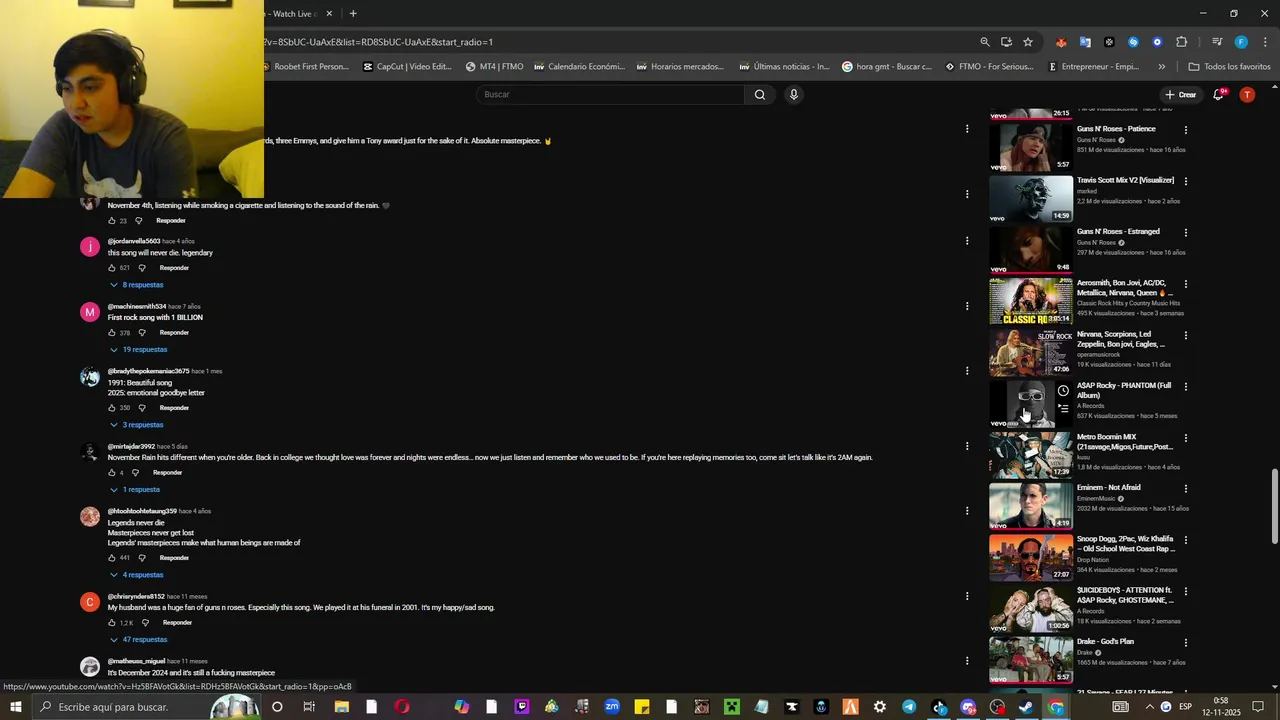
Task: Open Calendario Económico bookmark
Action: click(579, 67)
